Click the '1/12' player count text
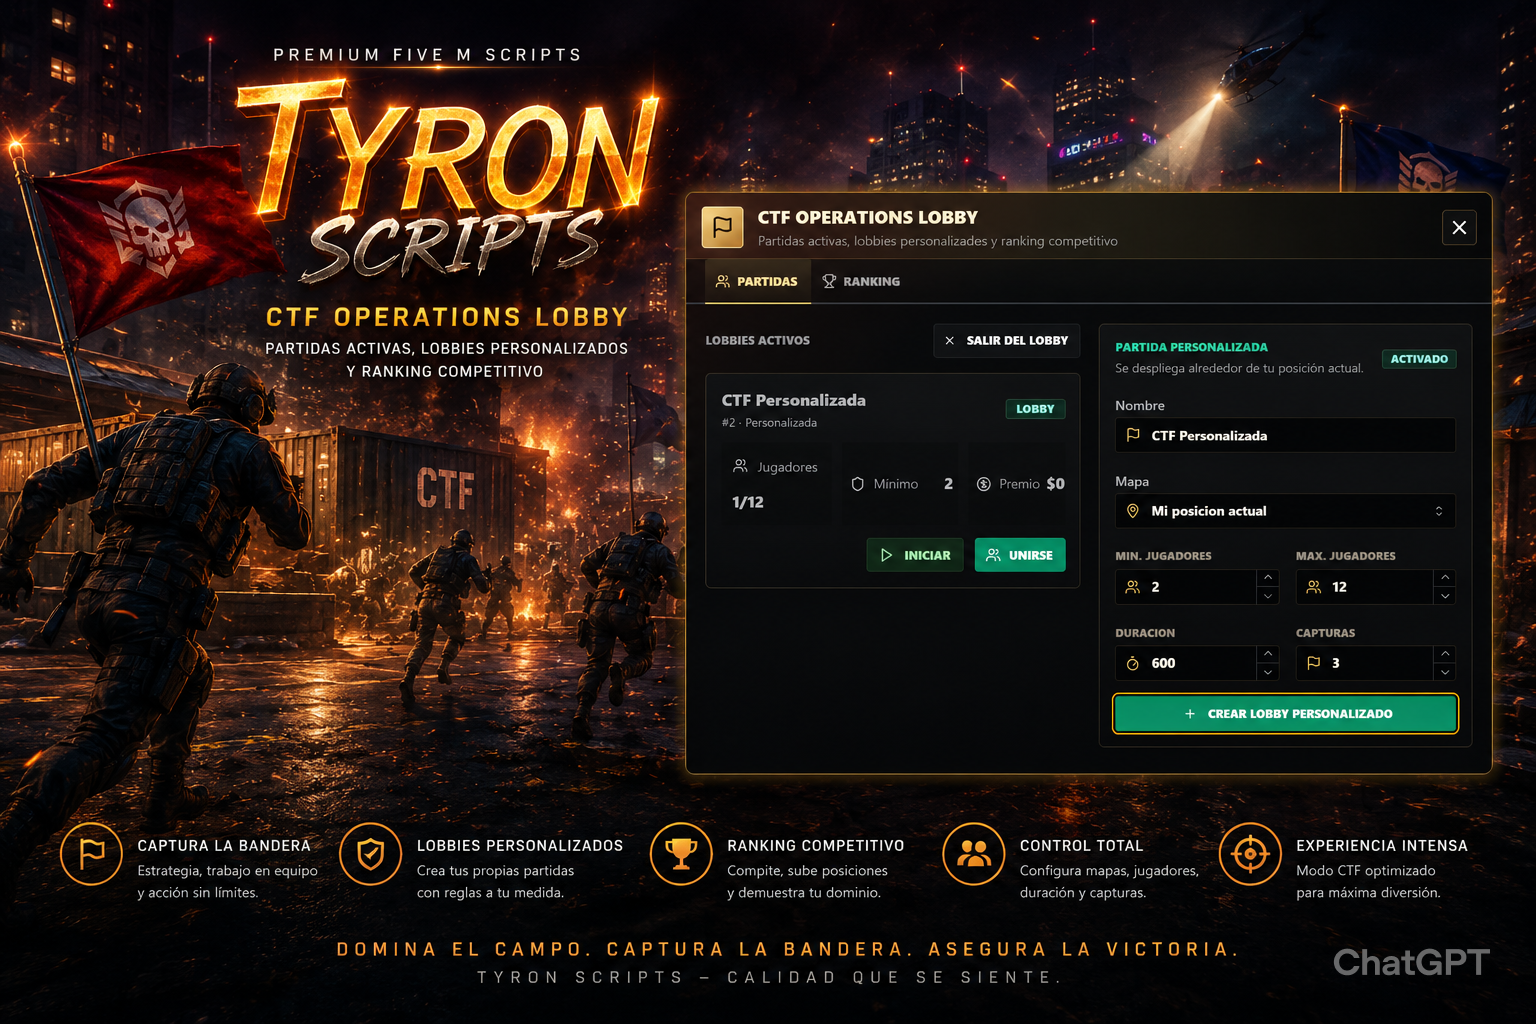The image size is (1536, 1024). point(748,502)
